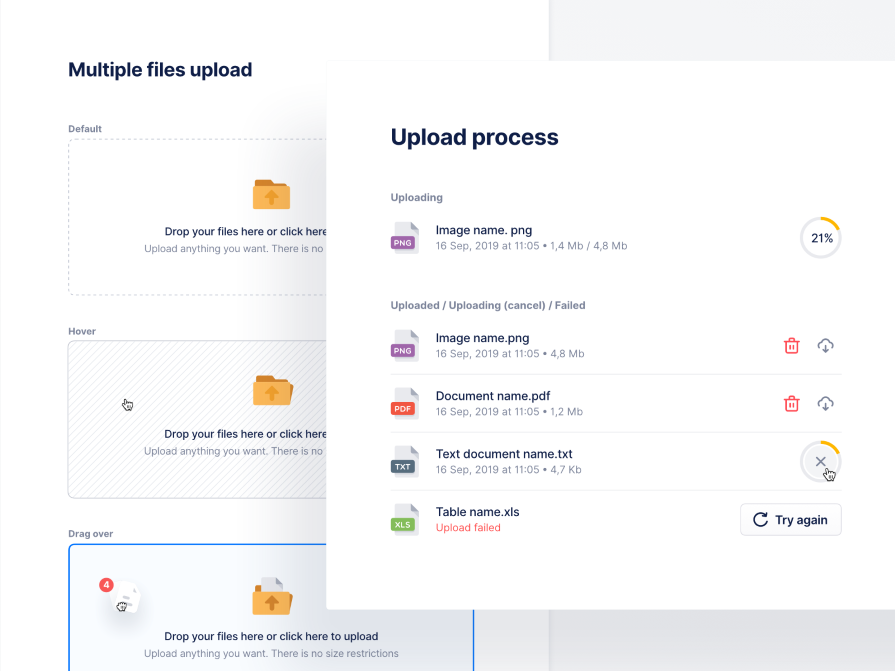Open the Document name.pdf file name
Screen dimensions: 895x671
493,396
